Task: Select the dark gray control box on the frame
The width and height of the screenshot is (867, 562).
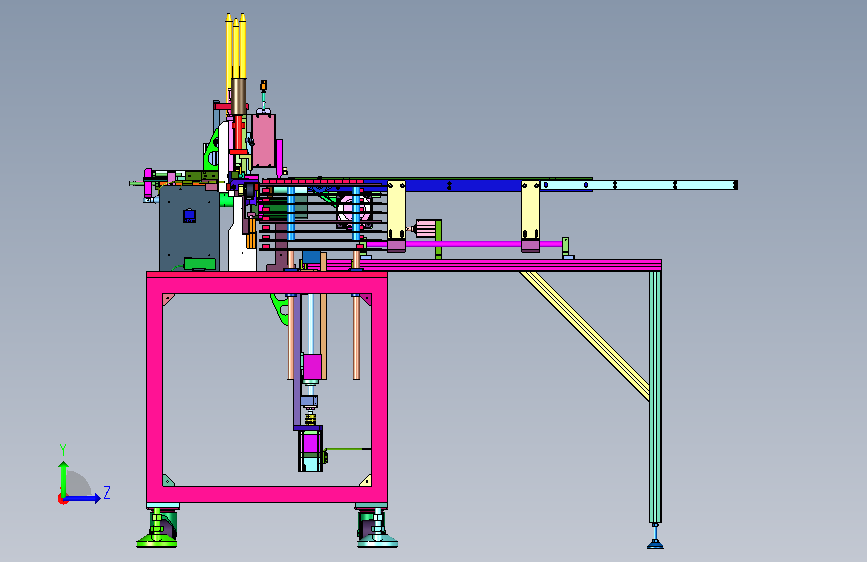Action: coord(189,228)
